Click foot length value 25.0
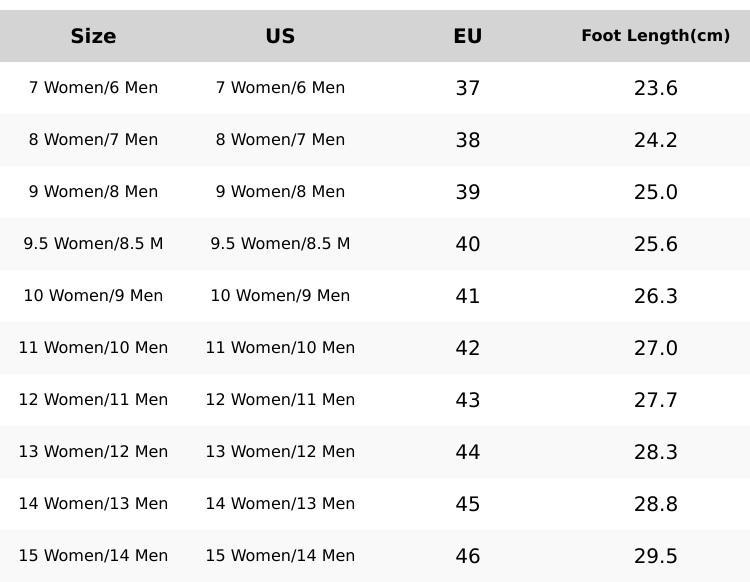The image size is (750, 582). 655,192
